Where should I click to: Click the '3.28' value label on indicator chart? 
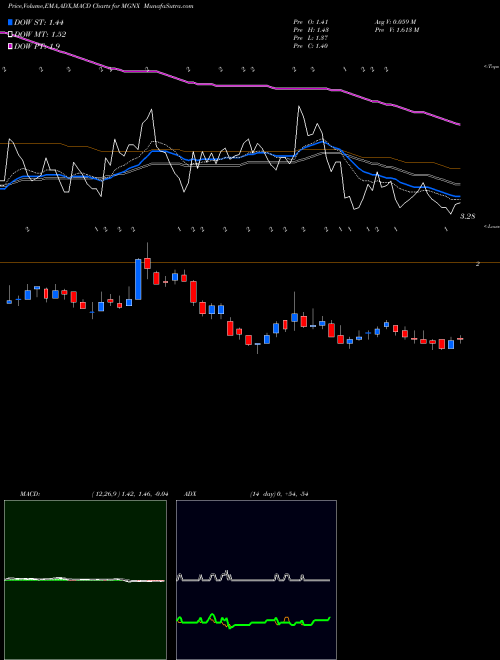[x=468, y=216]
